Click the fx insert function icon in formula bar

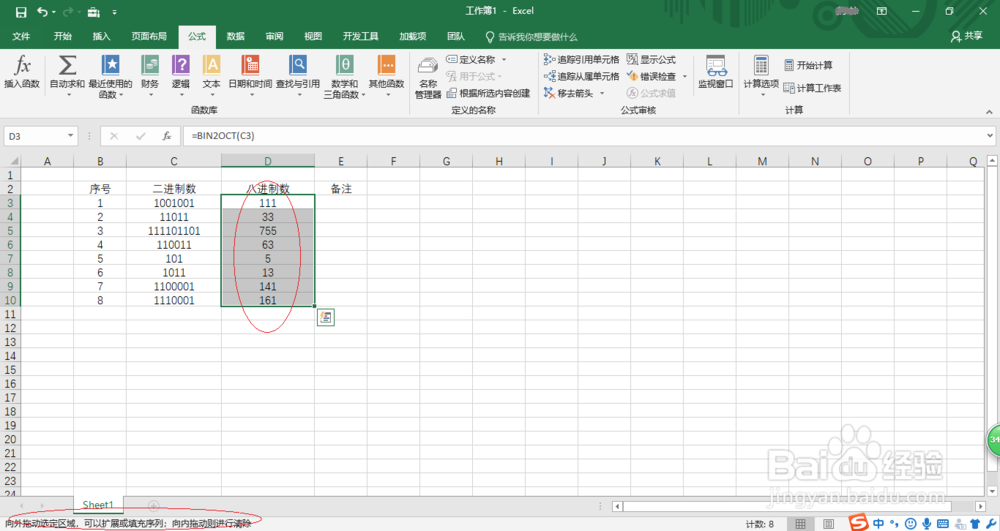point(166,136)
